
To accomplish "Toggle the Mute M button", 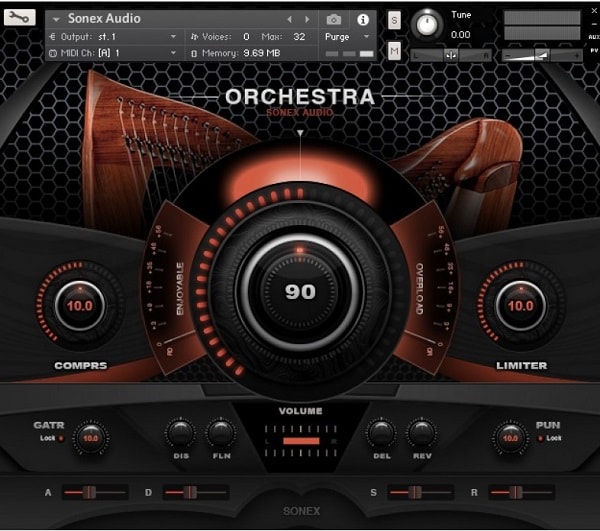I will (394, 51).
